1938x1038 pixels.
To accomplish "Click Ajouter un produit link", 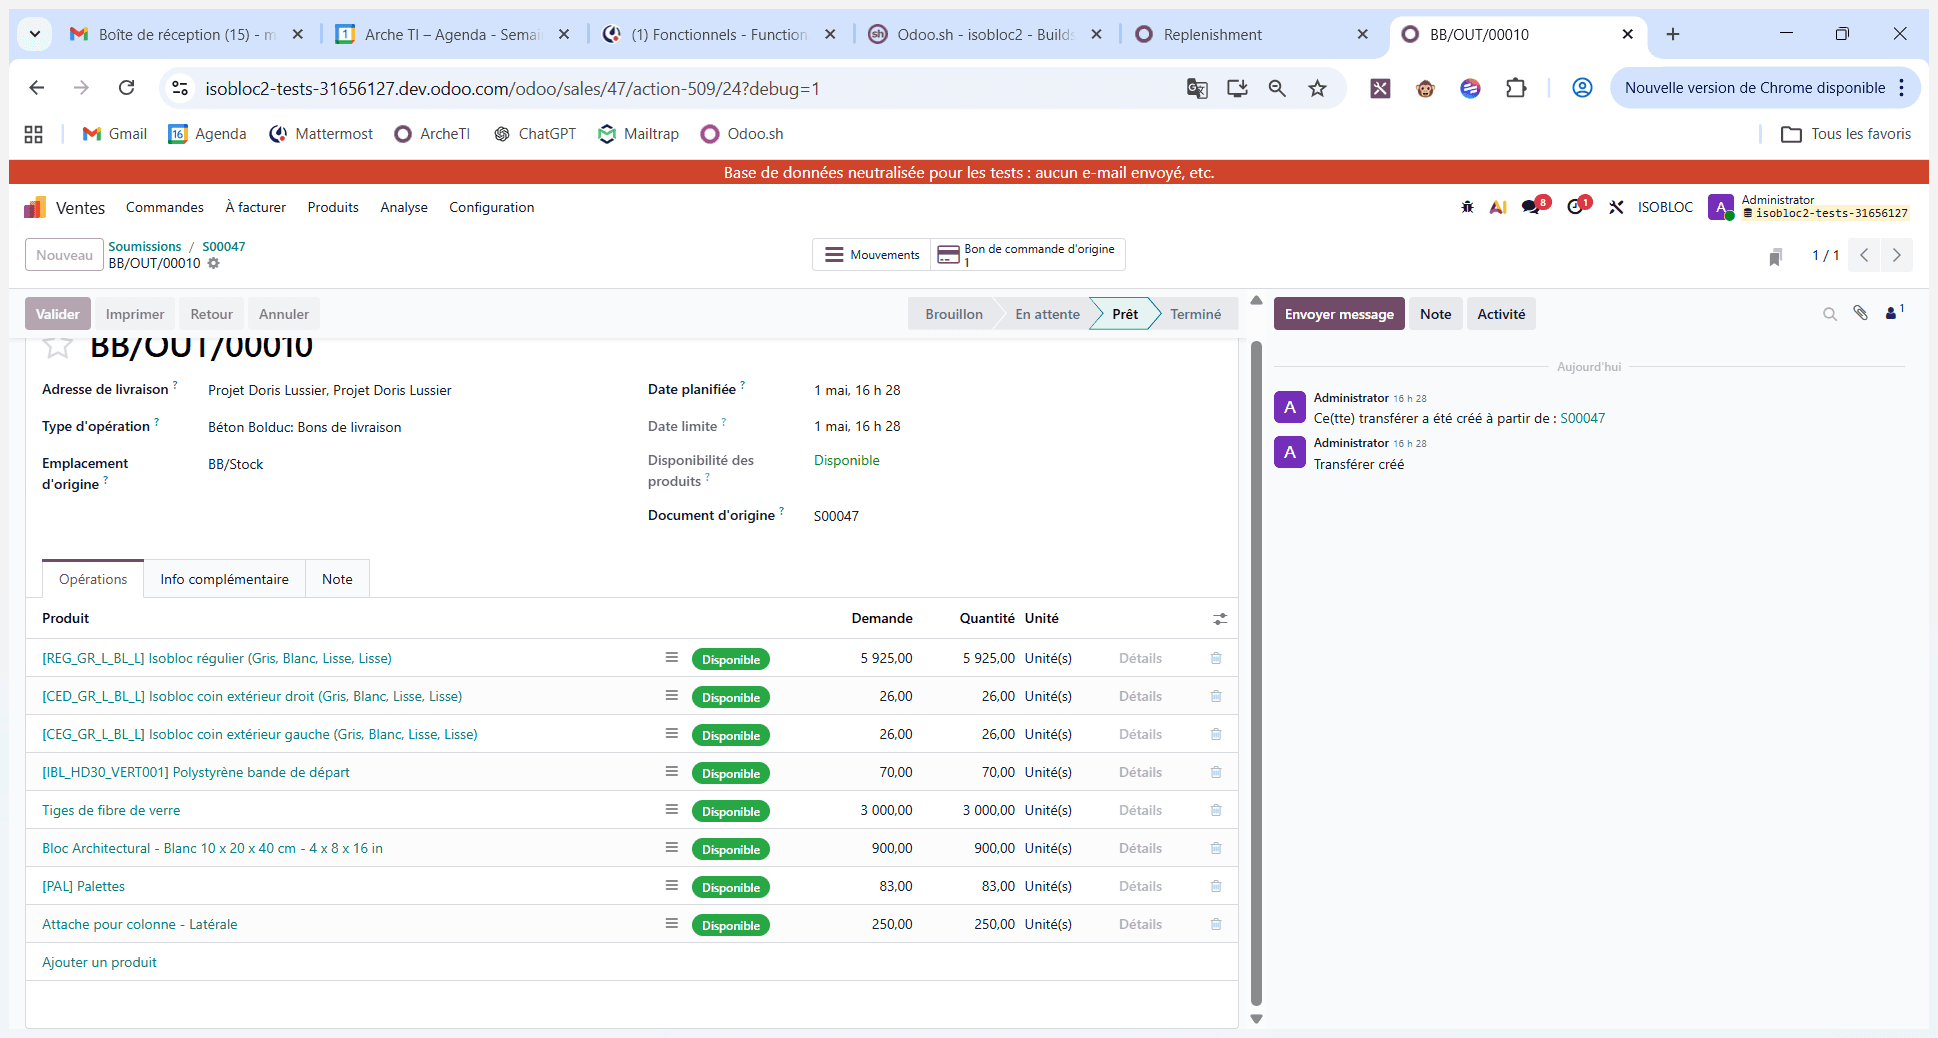I will pyautogui.click(x=99, y=962).
